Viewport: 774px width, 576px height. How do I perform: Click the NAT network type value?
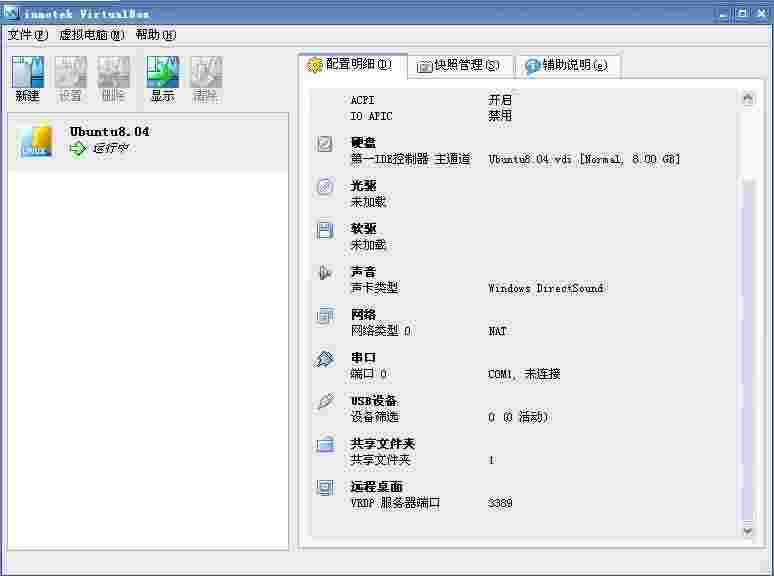[497, 331]
